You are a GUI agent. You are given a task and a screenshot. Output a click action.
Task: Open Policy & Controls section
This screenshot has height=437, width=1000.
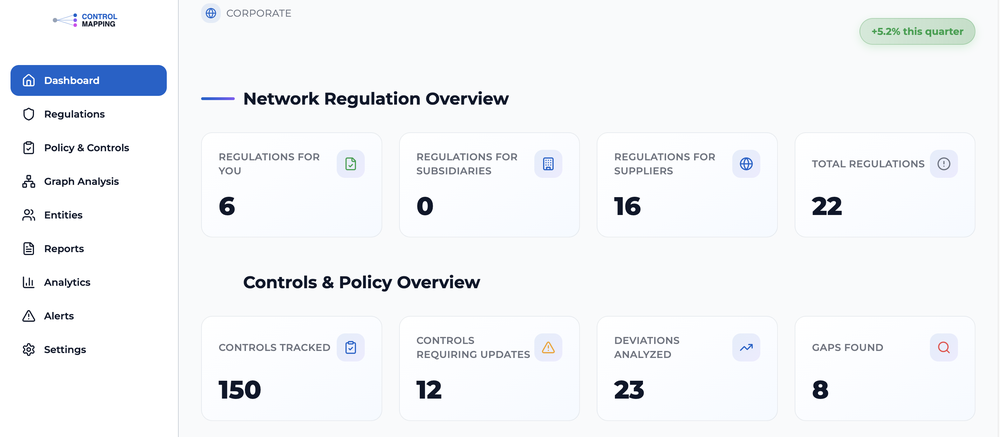pyautogui.click(x=86, y=148)
